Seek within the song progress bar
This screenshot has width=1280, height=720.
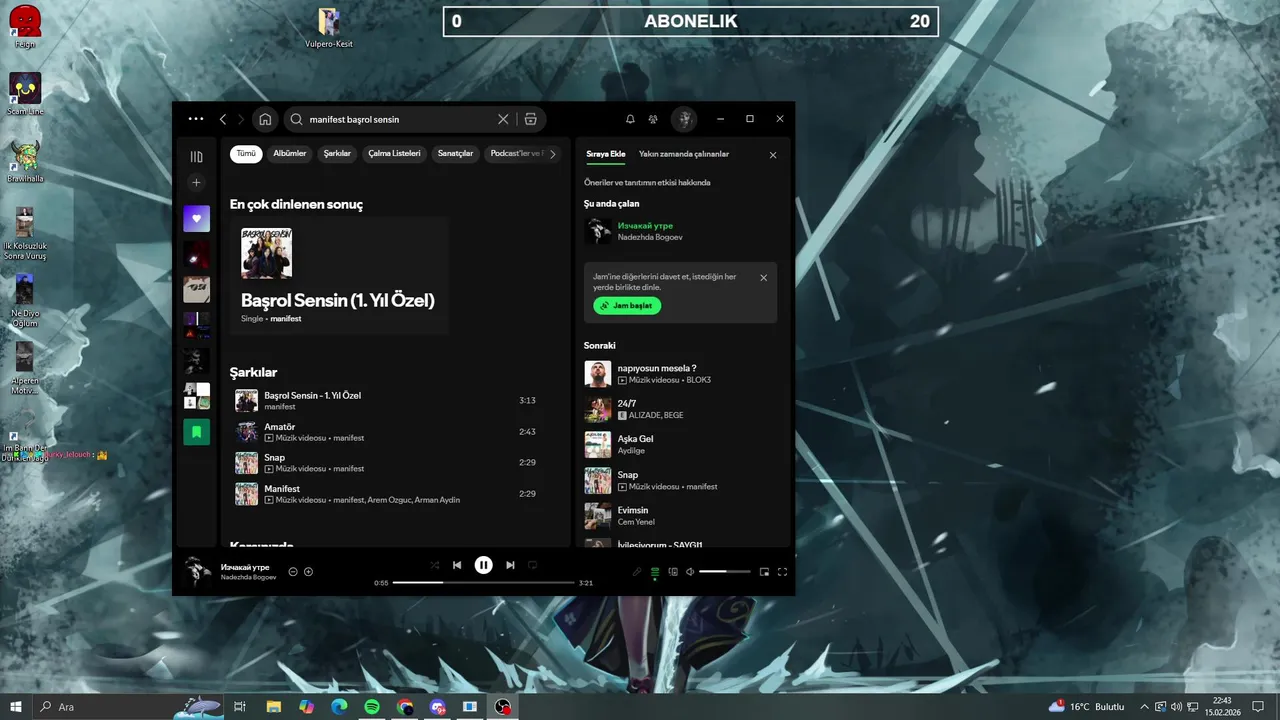point(483,582)
